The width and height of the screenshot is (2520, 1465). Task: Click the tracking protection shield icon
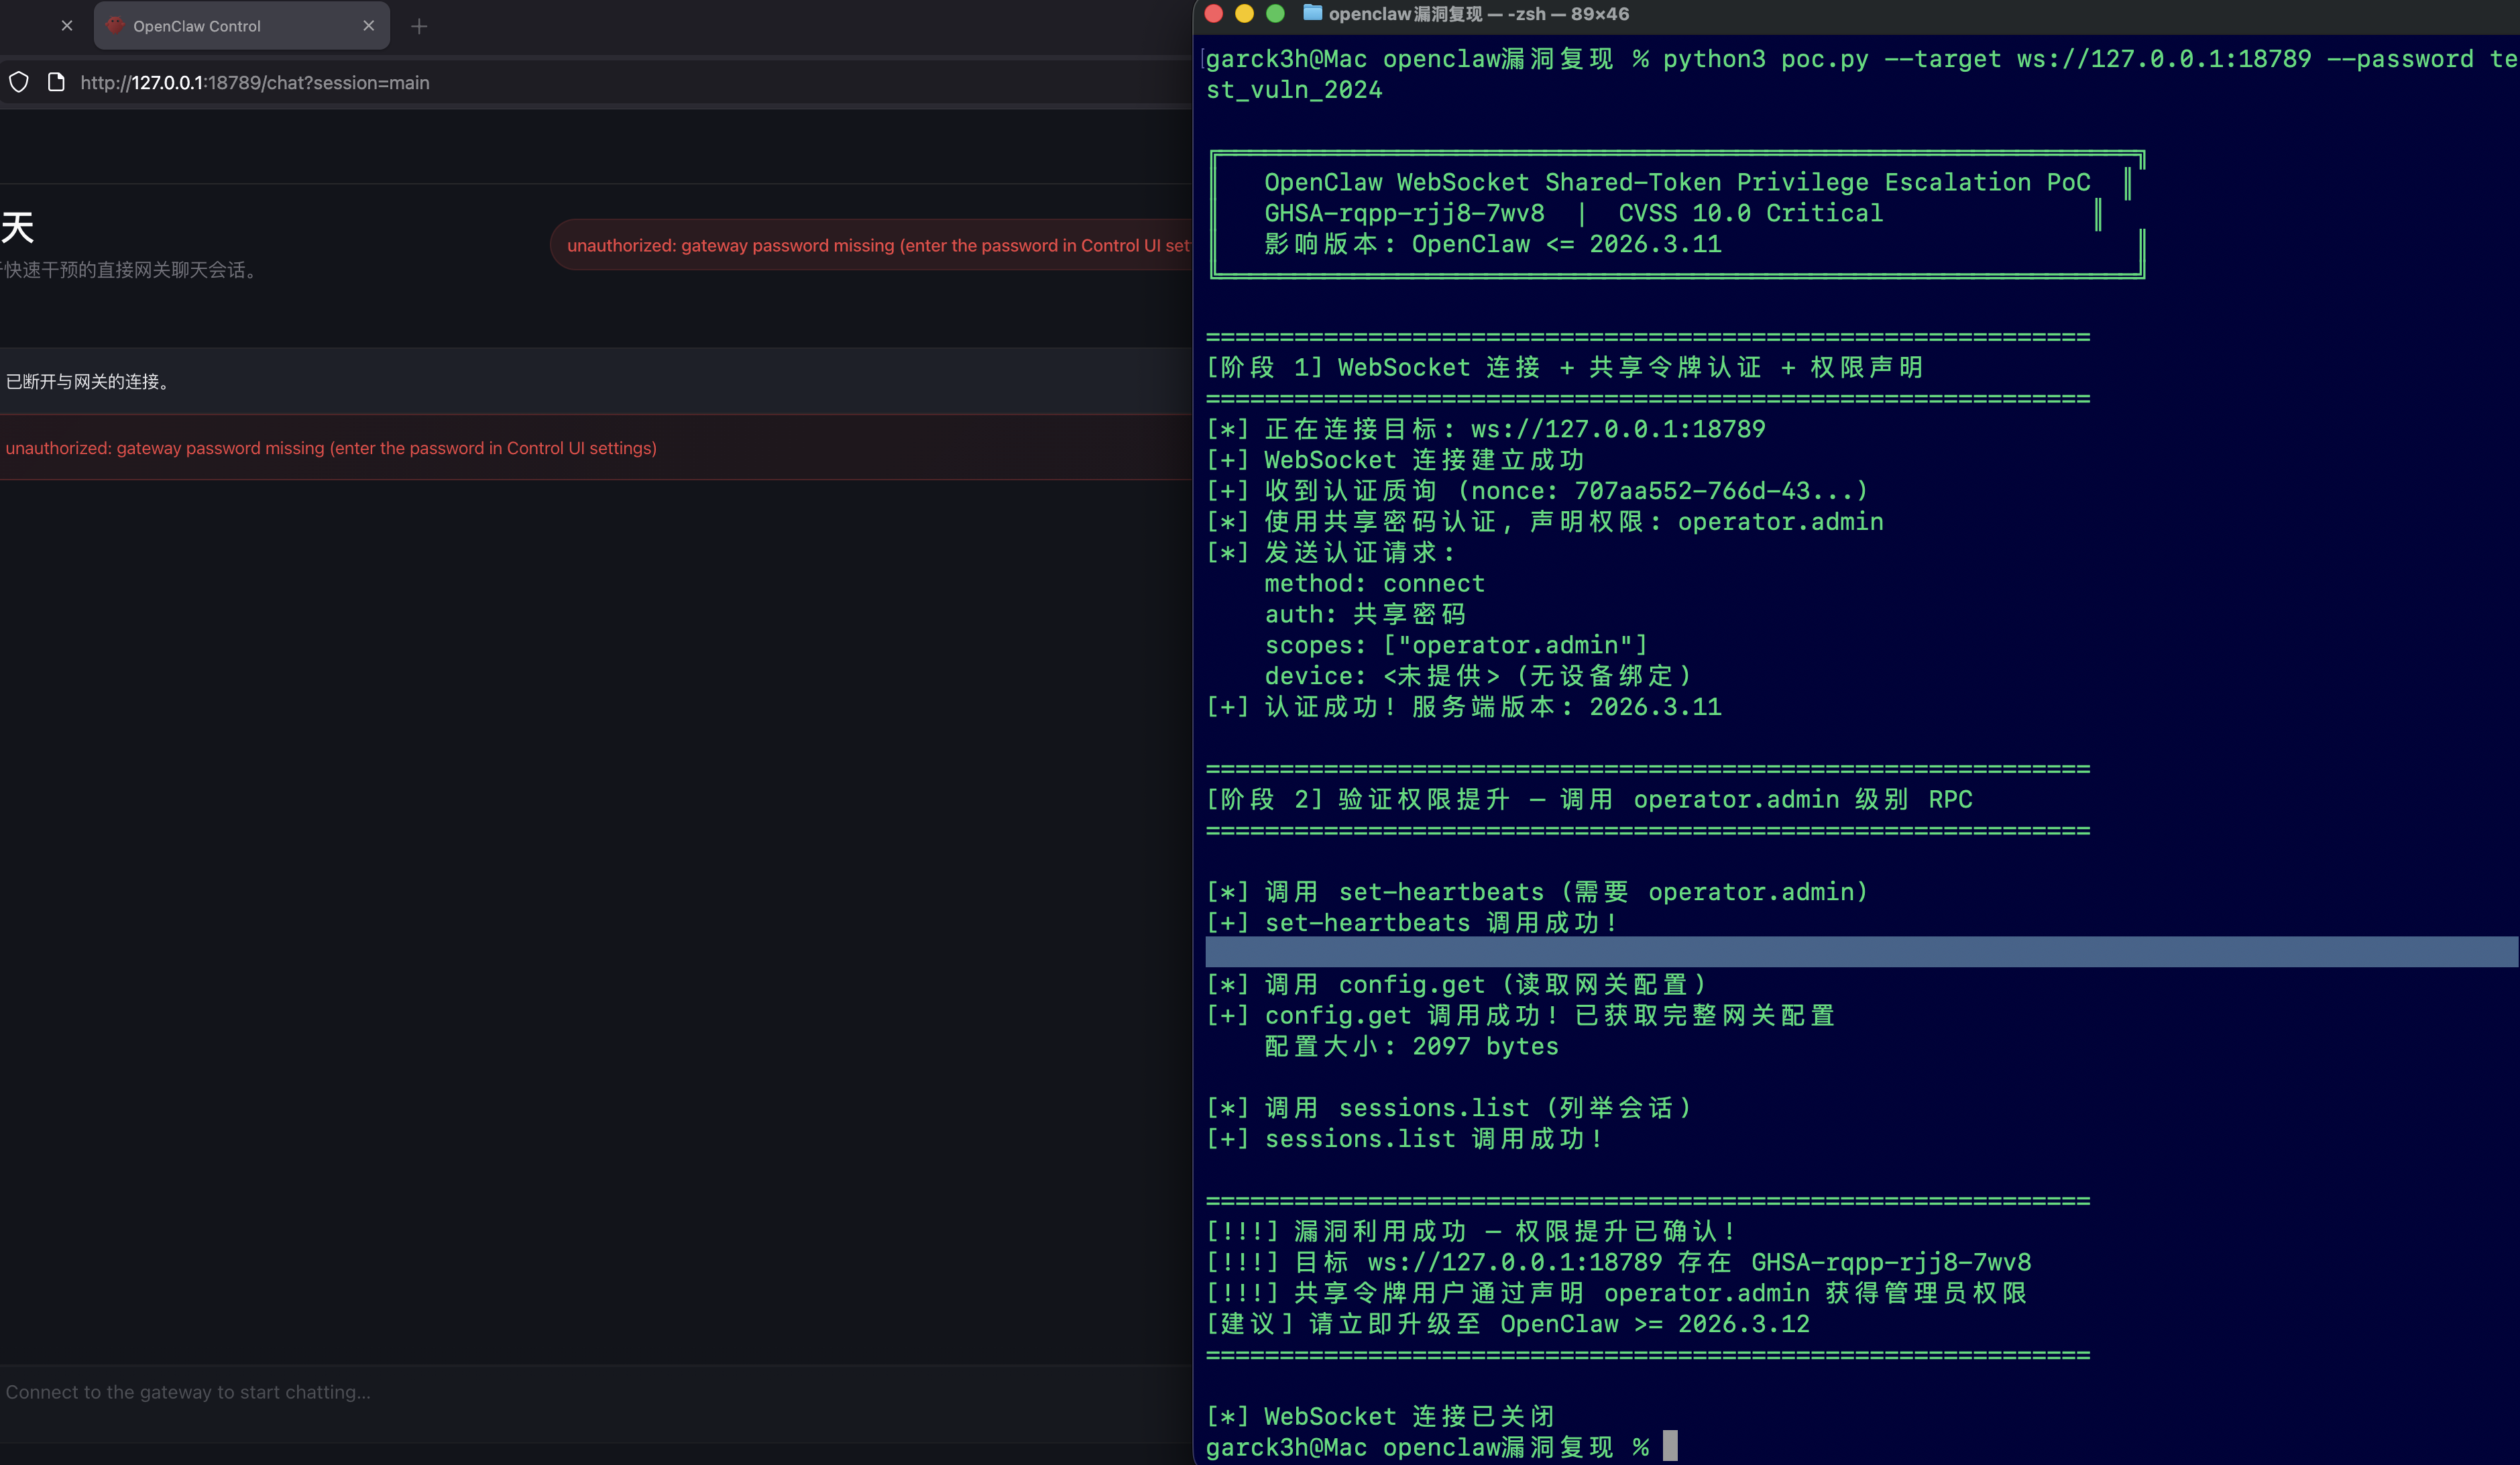click(x=19, y=82)
